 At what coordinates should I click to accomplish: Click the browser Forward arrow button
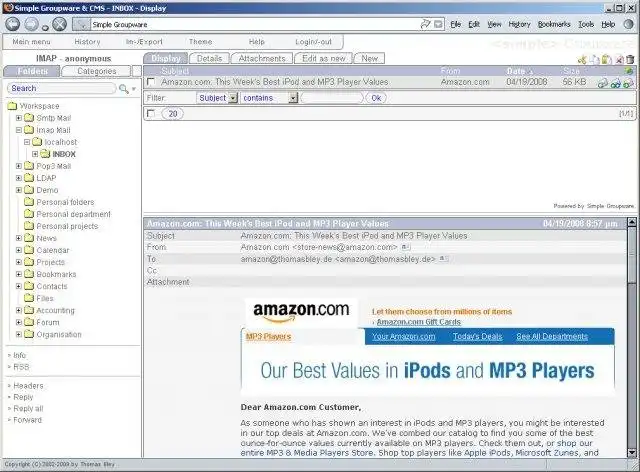(x=31, y=24)
